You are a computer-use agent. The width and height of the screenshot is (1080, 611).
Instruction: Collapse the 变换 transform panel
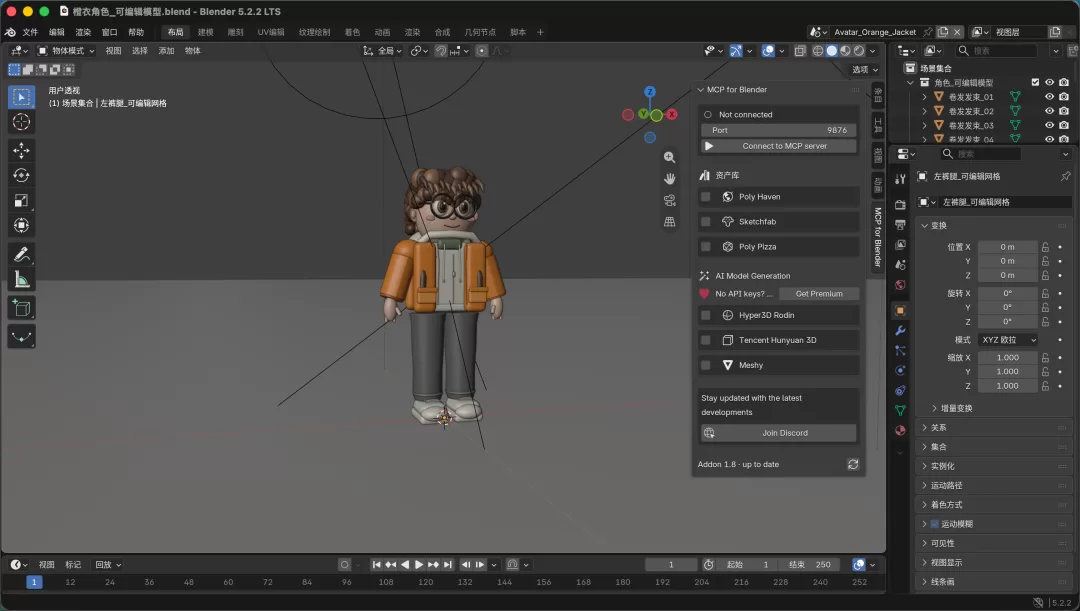(x=924, y=225)
